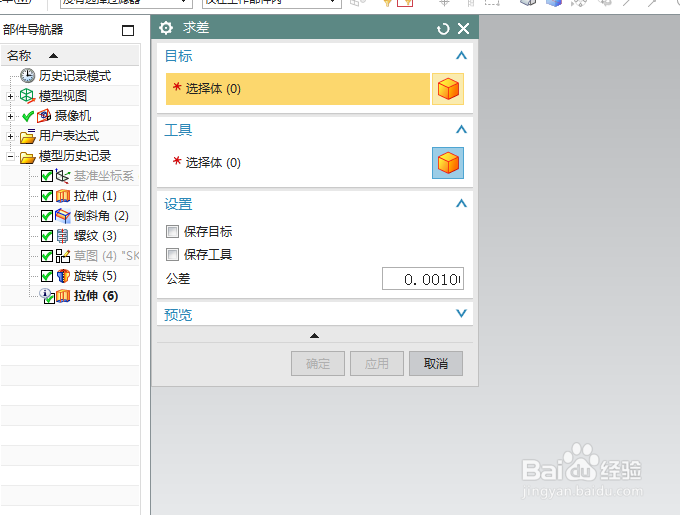The width and height of the screenshot is (680, 515).
Task: Toggle the 拉伸 (1) feature checkbox
Action: 47,196
